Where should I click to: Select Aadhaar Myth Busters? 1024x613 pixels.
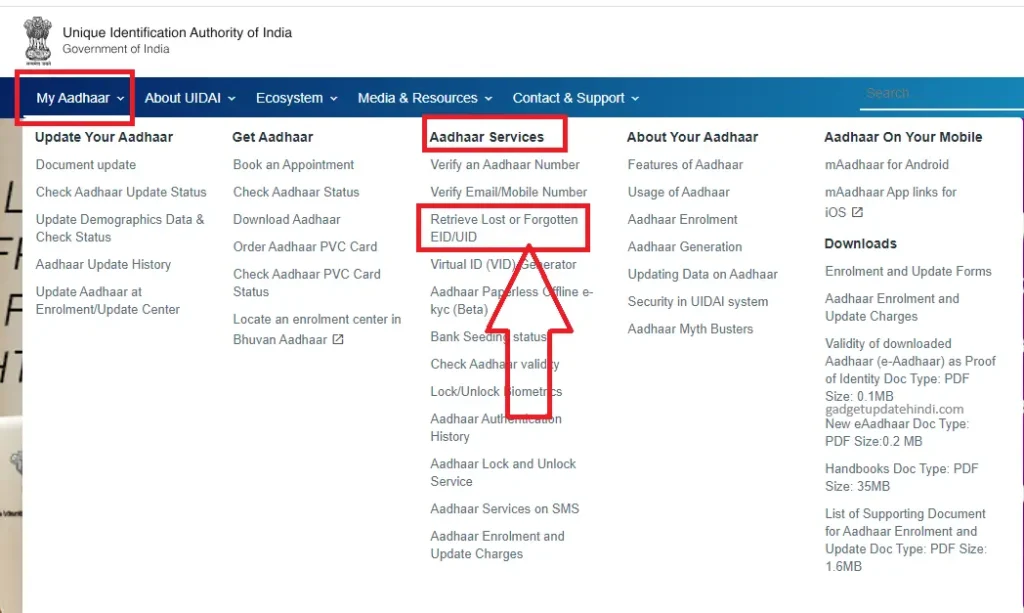pos(691,328)
